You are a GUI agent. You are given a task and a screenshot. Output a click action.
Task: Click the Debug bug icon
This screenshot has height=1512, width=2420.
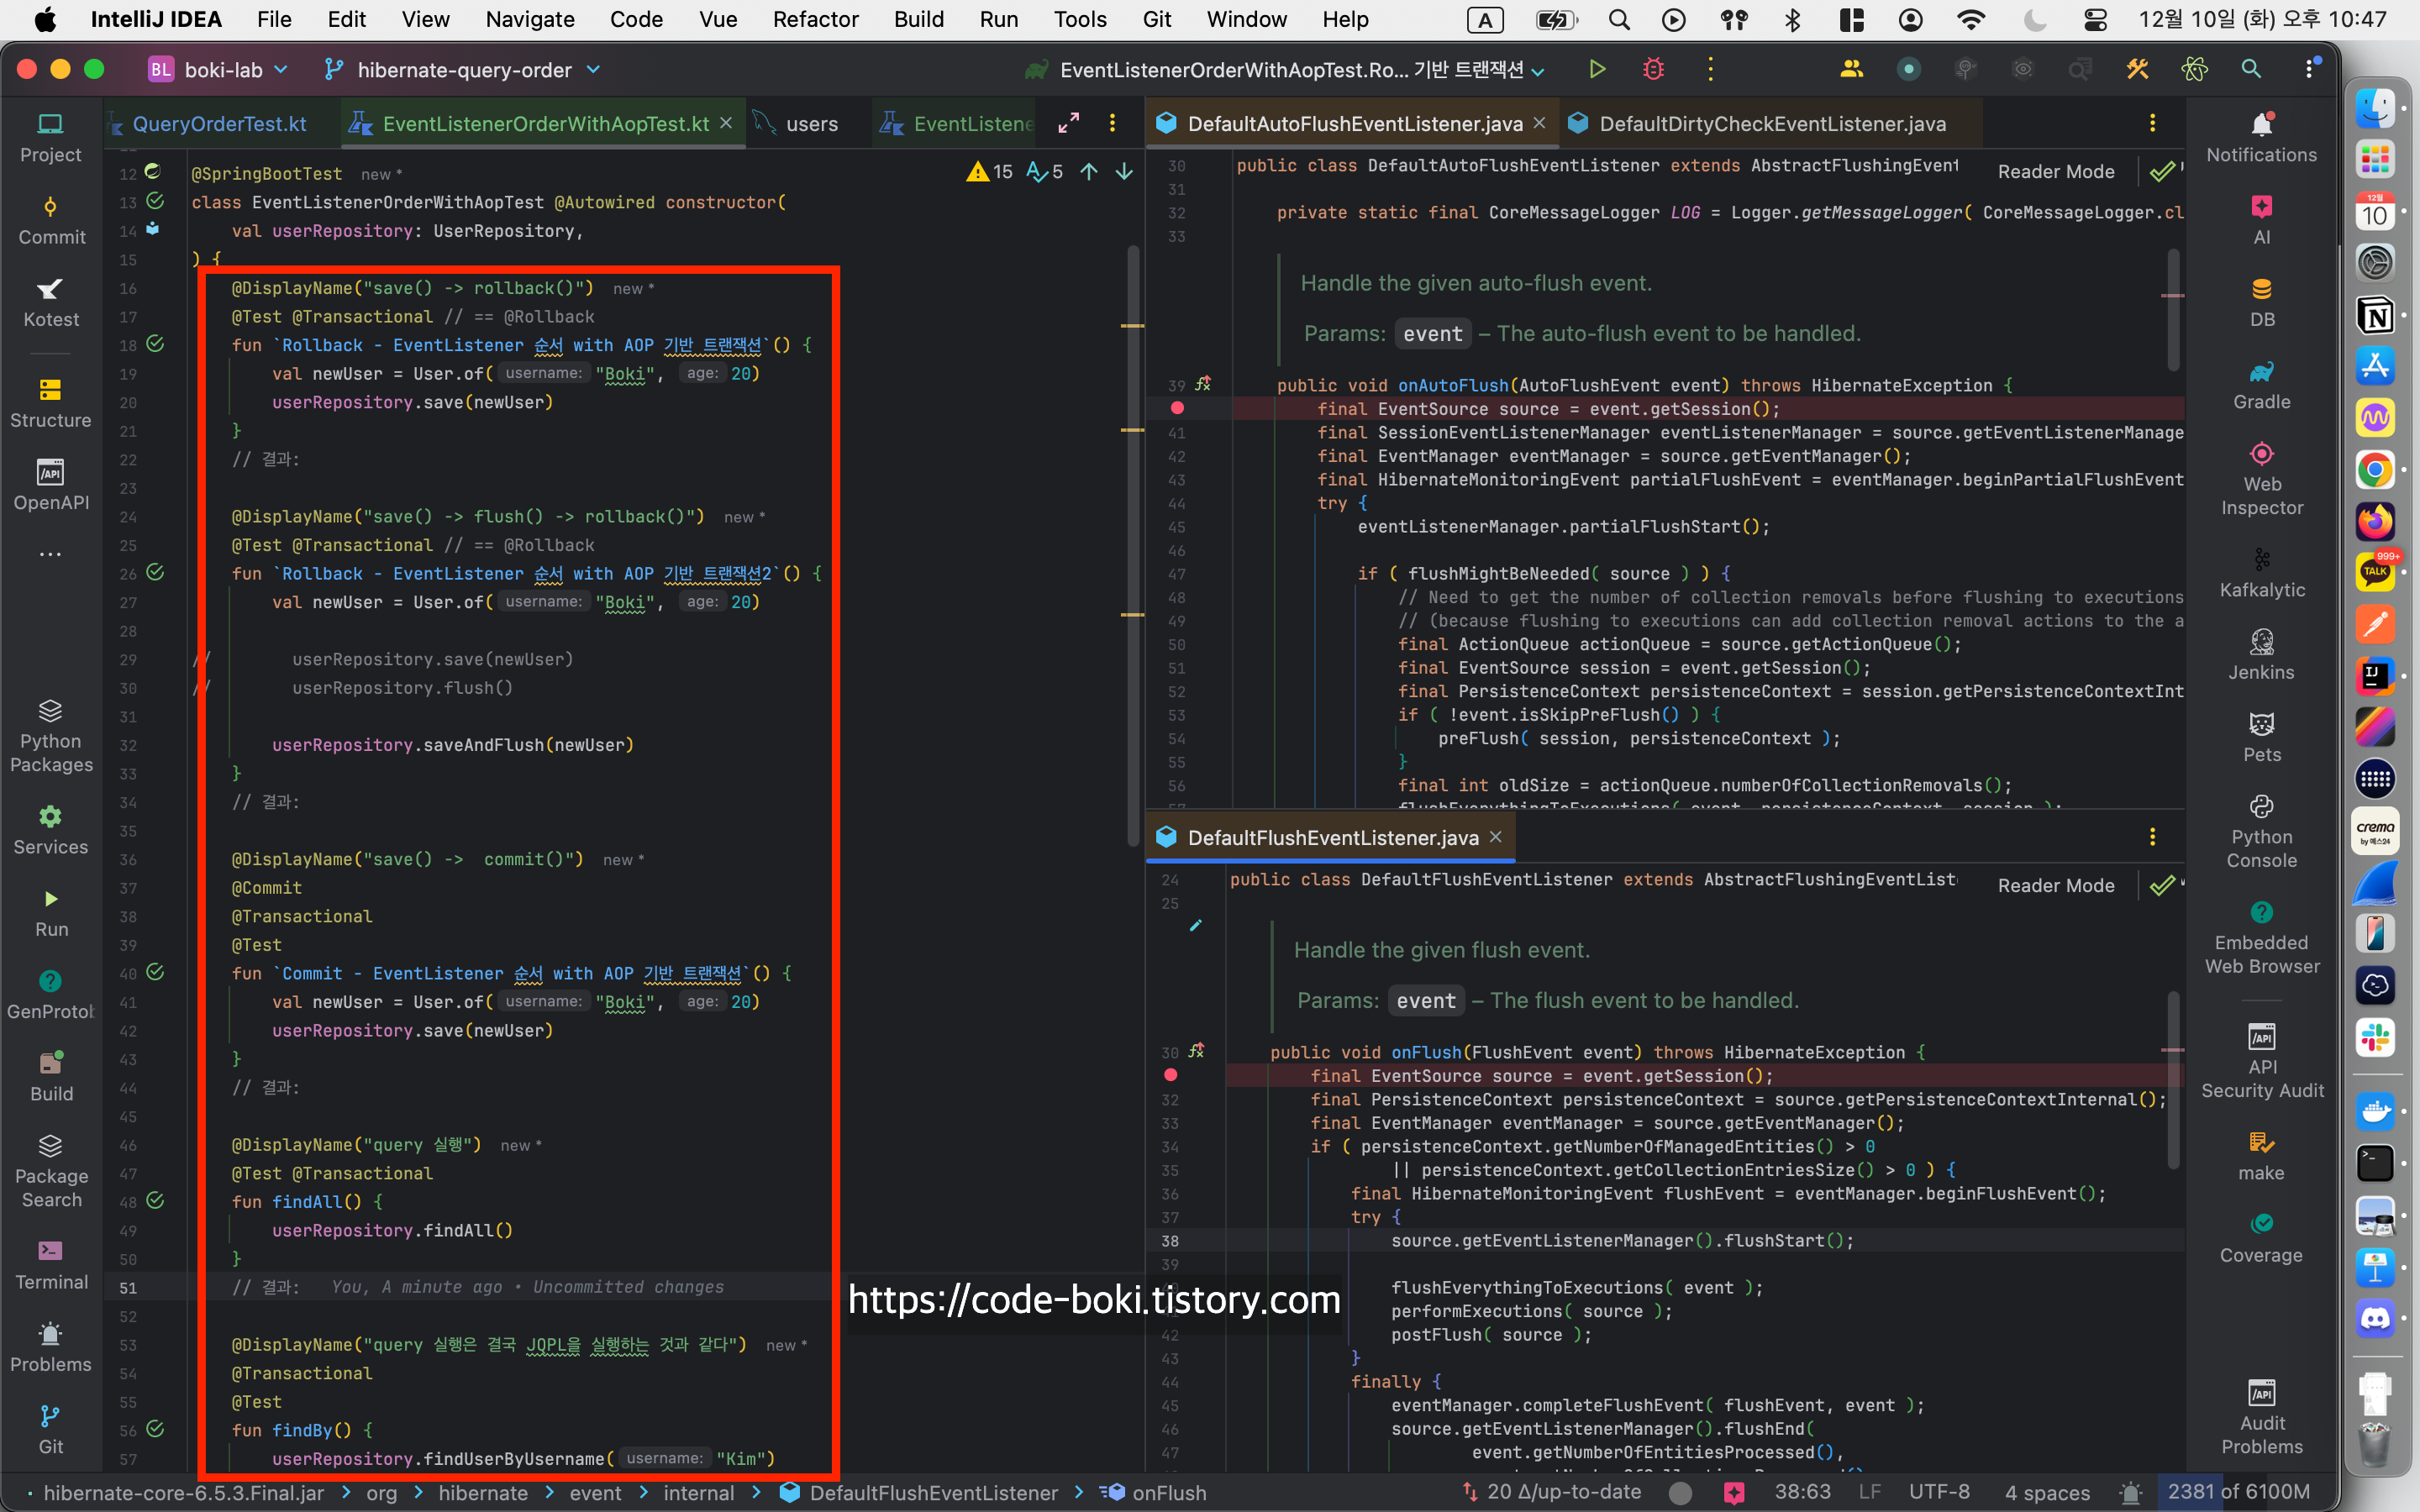[x=1653, y=69]
